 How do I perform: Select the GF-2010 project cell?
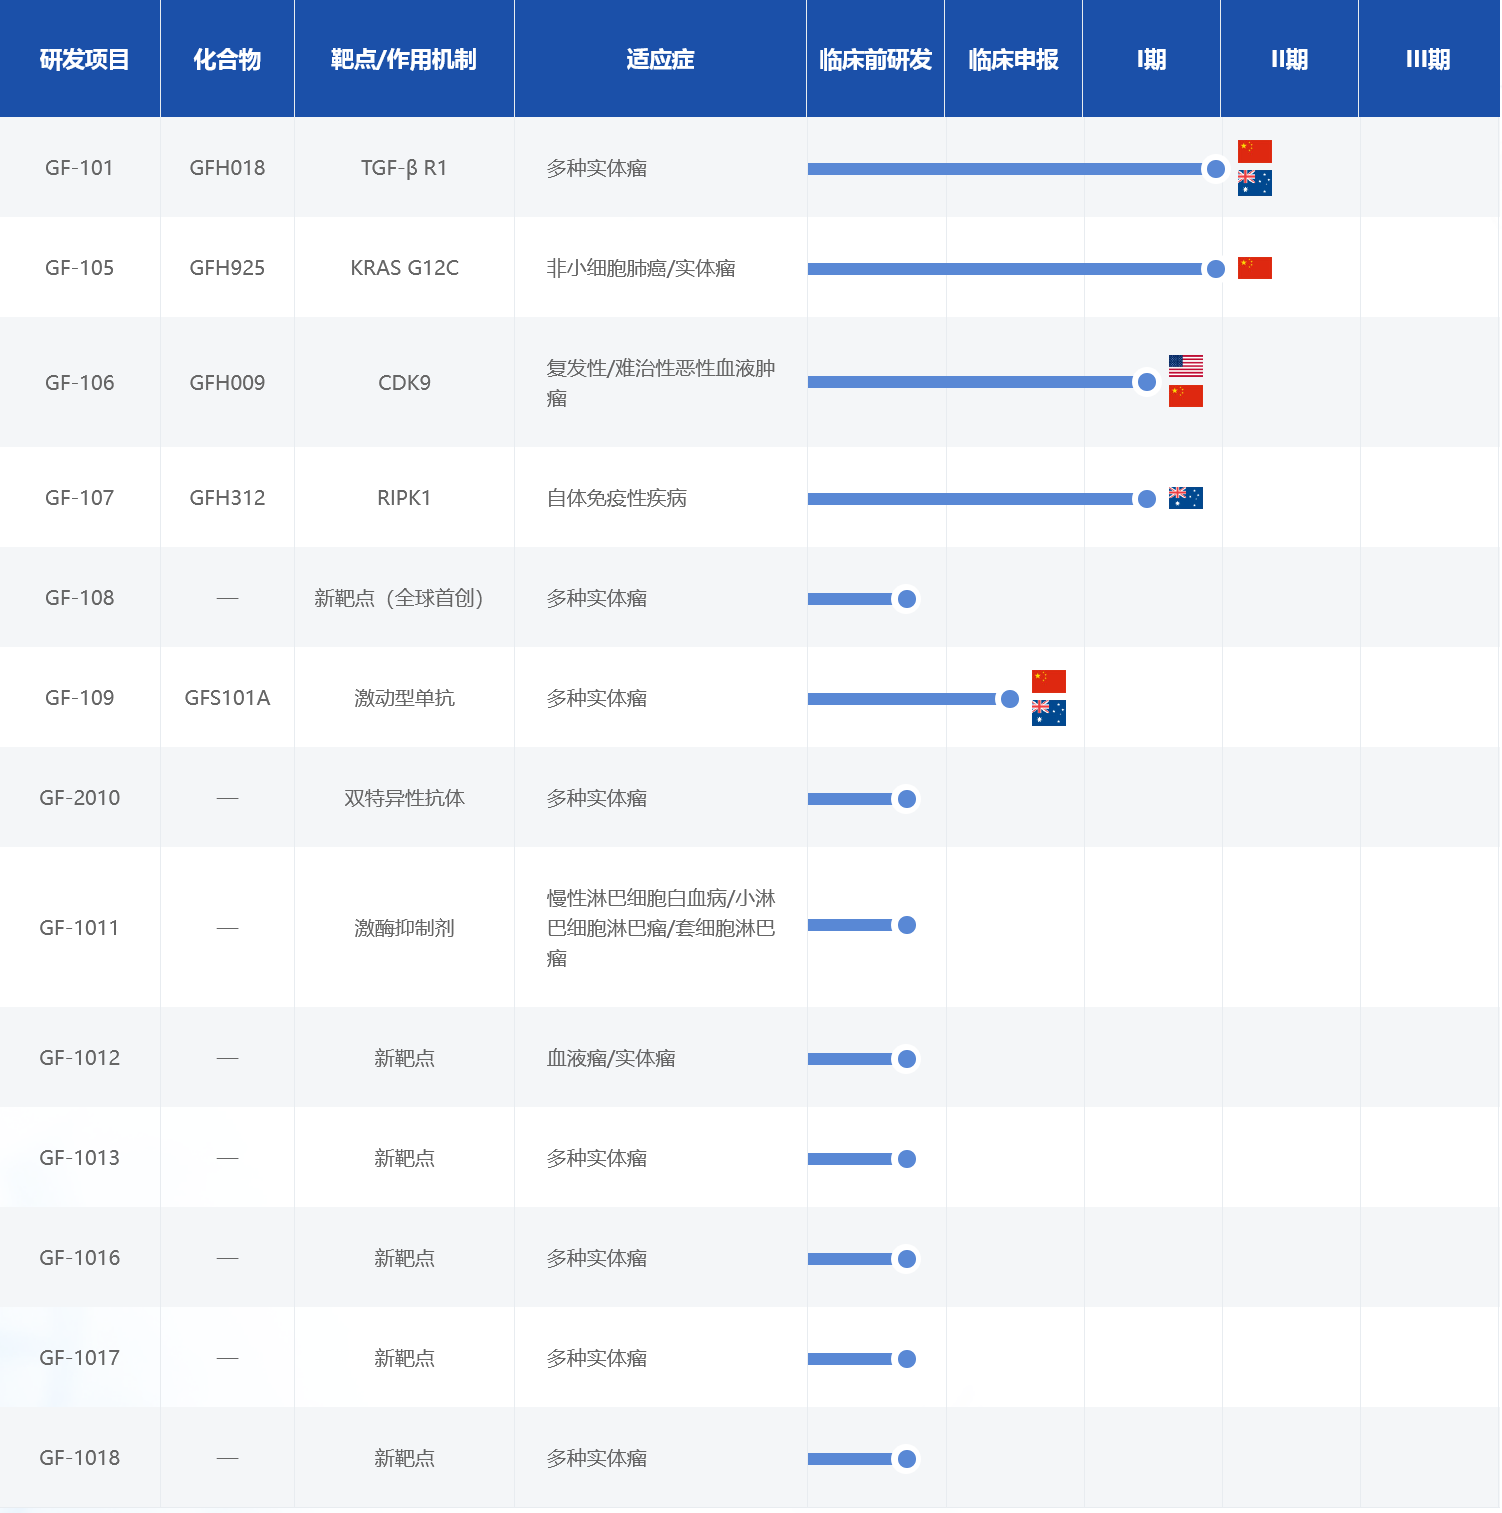79,798
